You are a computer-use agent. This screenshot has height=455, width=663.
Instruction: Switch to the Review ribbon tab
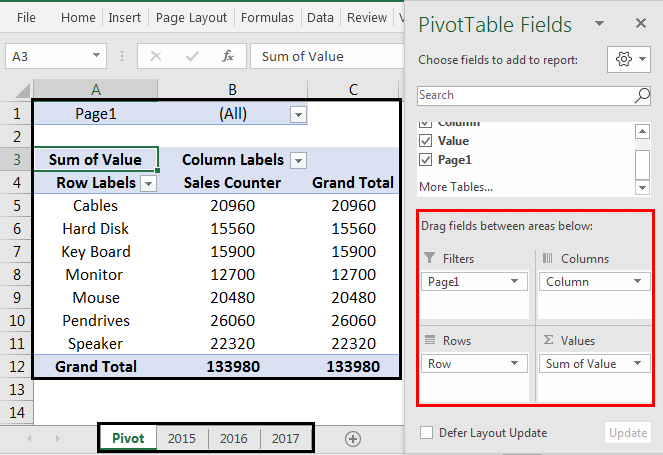coord(367,18)
